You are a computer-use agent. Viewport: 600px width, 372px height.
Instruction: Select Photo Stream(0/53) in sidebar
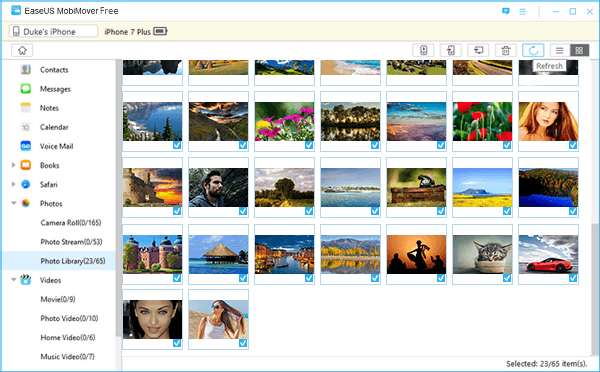72,242
